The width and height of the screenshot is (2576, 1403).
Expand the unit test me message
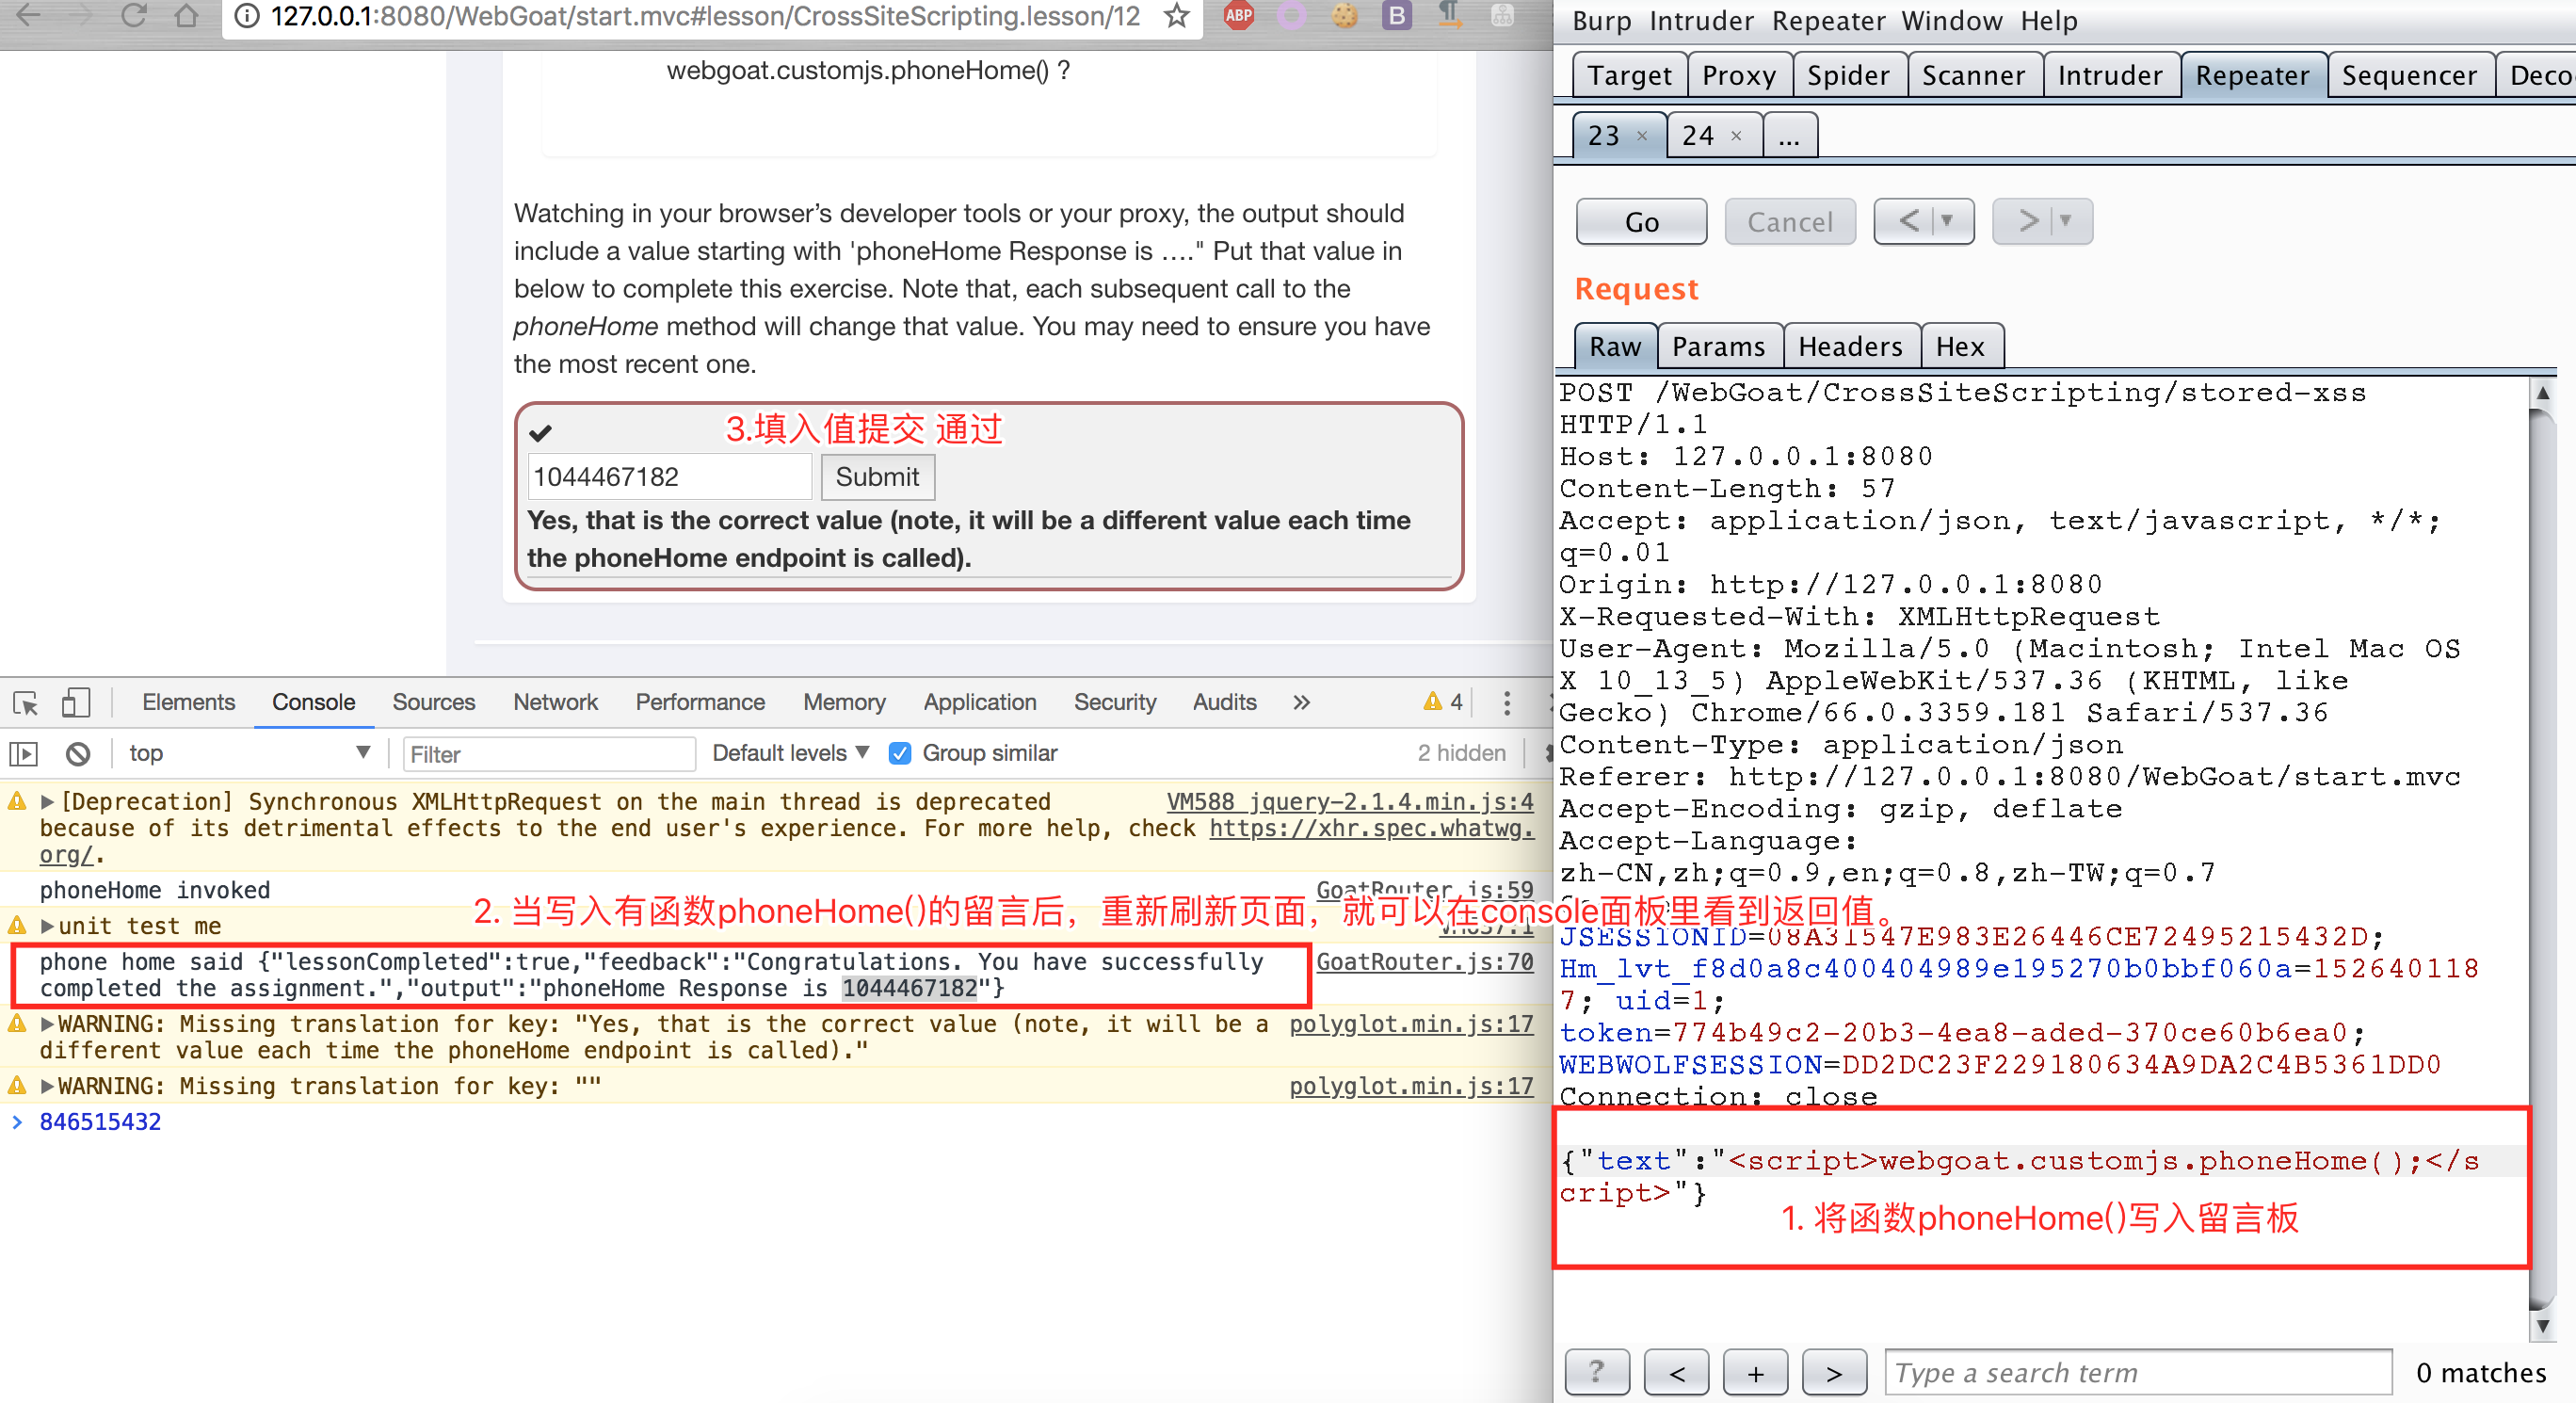point(46,927)
